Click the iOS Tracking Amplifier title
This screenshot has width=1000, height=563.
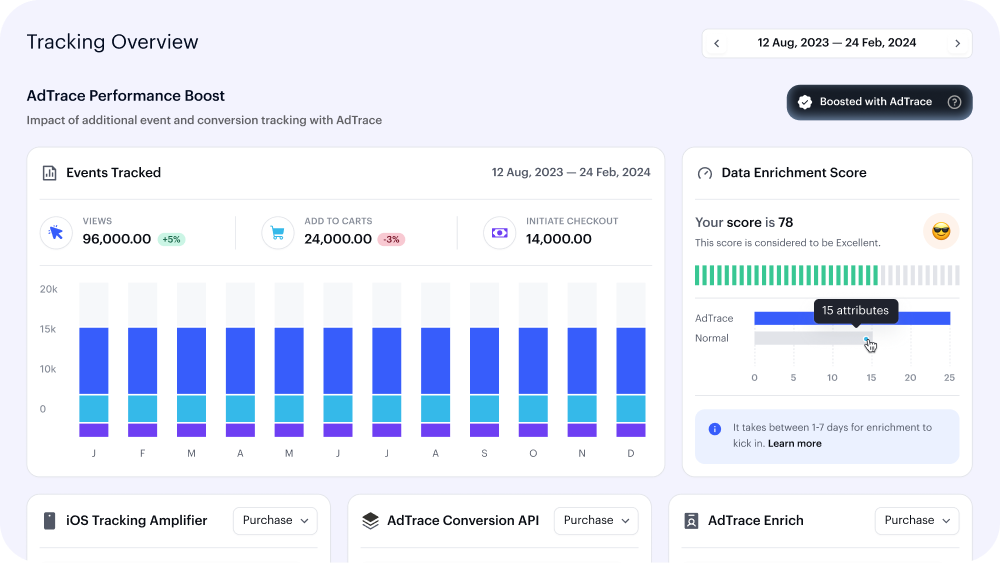136,520
